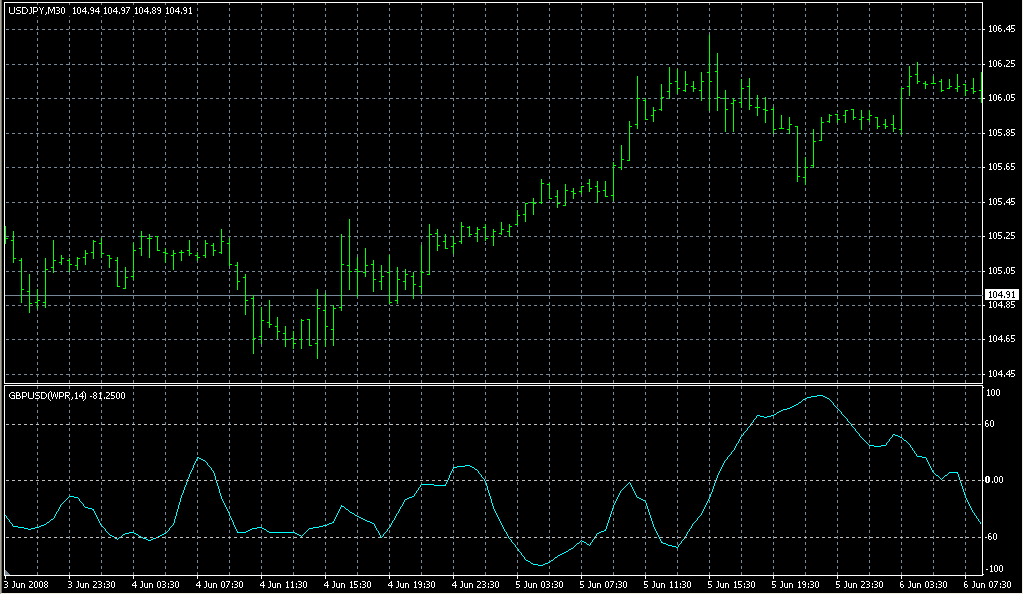Click the 105.25 price axis label
This screenshot has height=594, width=1024.
(x=1002, y=236)
